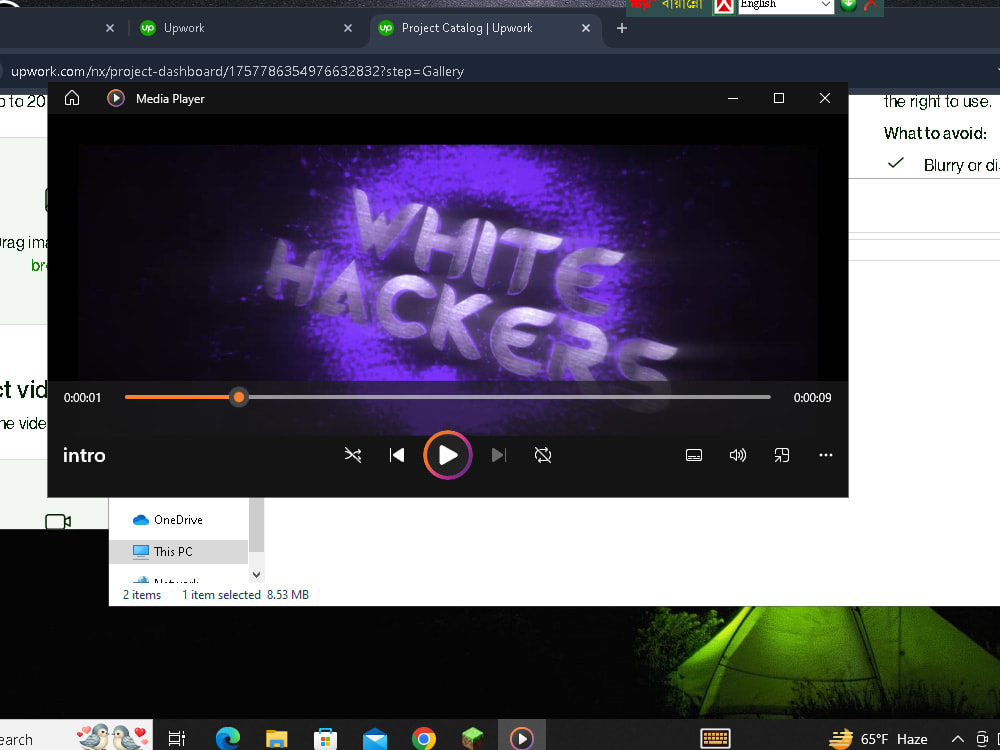Go to previous track in Media Player
Image resolution: width=1000 pixels, height=750 pixels.
(x=397, y=455)
